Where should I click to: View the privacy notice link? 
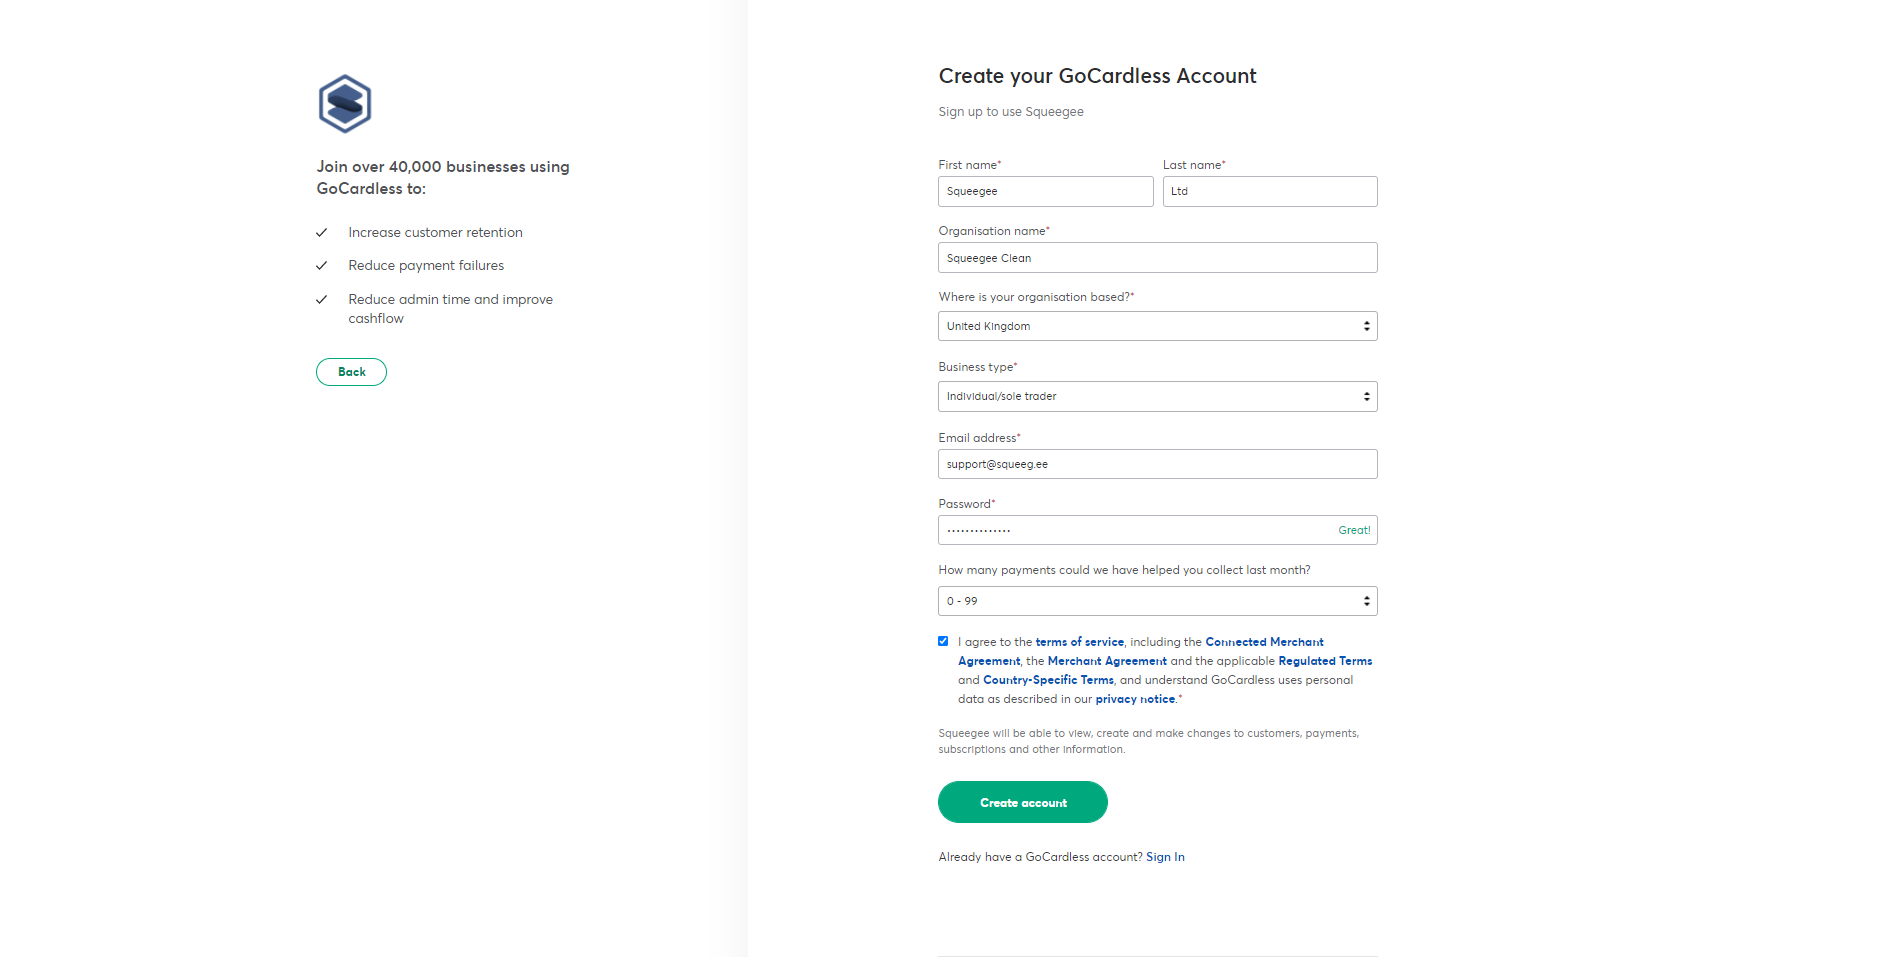click(x=1134, y=699)
